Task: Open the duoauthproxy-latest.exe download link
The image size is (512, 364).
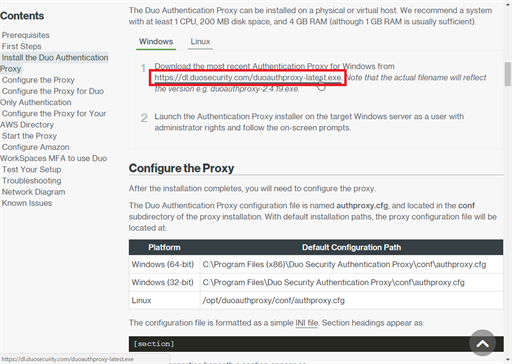Action: pyautogui.click(x=248, y=78)
